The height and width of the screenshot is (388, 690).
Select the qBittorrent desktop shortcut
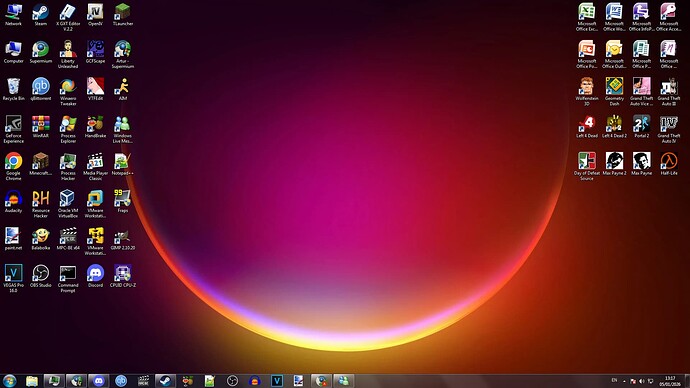pos(40,90)
